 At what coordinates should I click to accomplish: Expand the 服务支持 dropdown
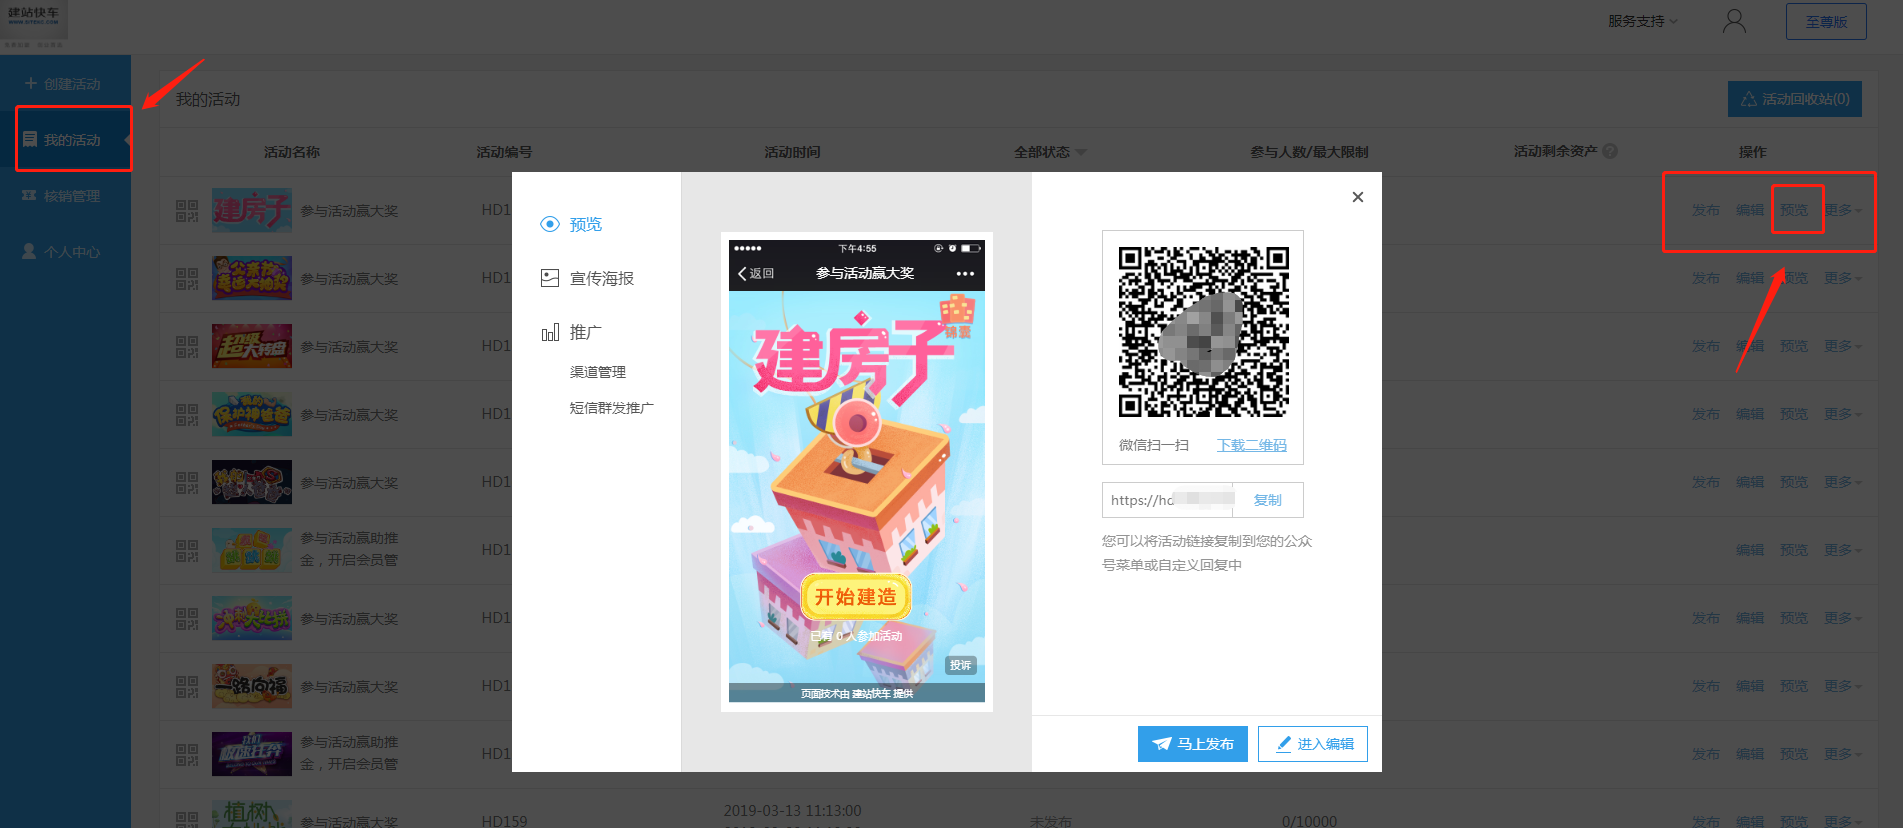coord(1643,21)
